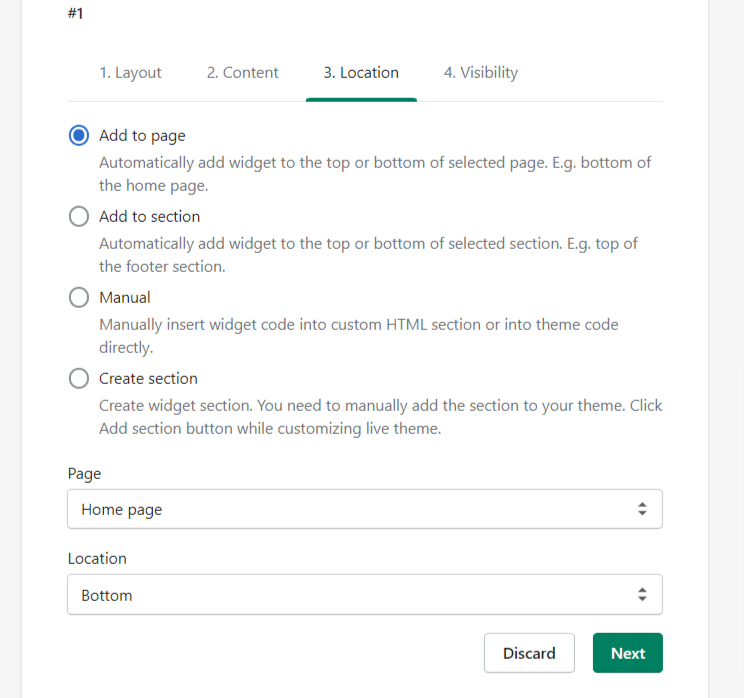Switch to the 2. Content tab
This screenshot has width=744, height=698.
242,73
